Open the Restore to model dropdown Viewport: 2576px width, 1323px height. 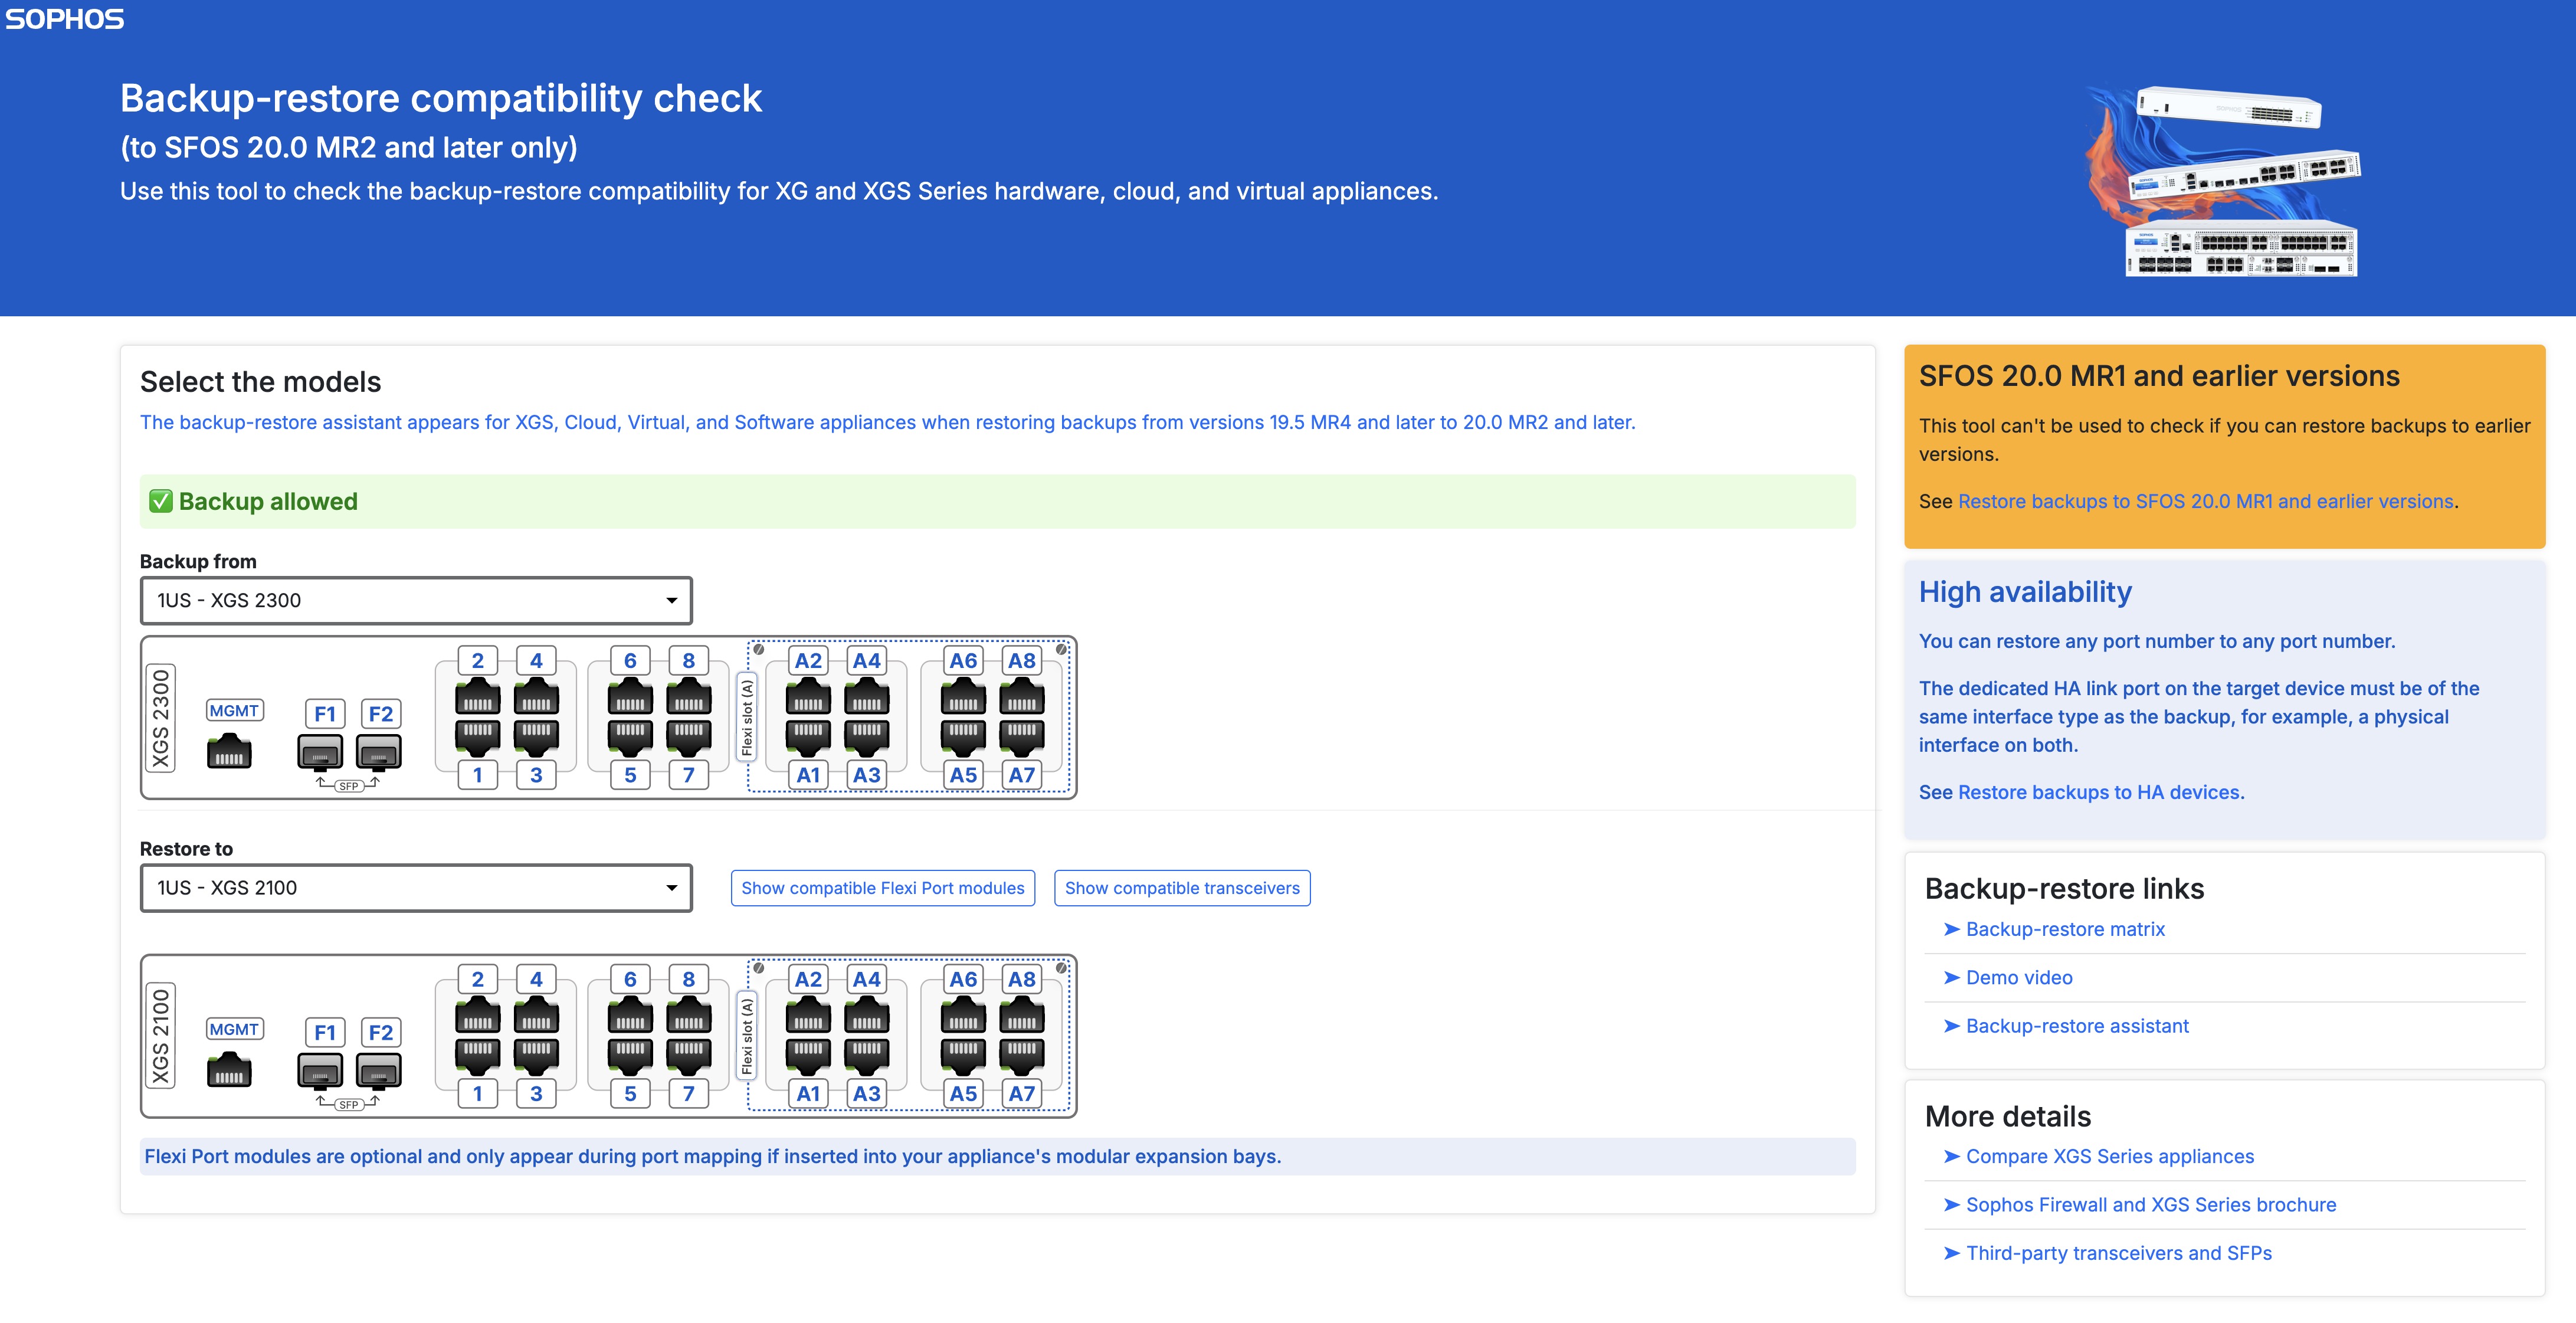click(x=416, y=888)
